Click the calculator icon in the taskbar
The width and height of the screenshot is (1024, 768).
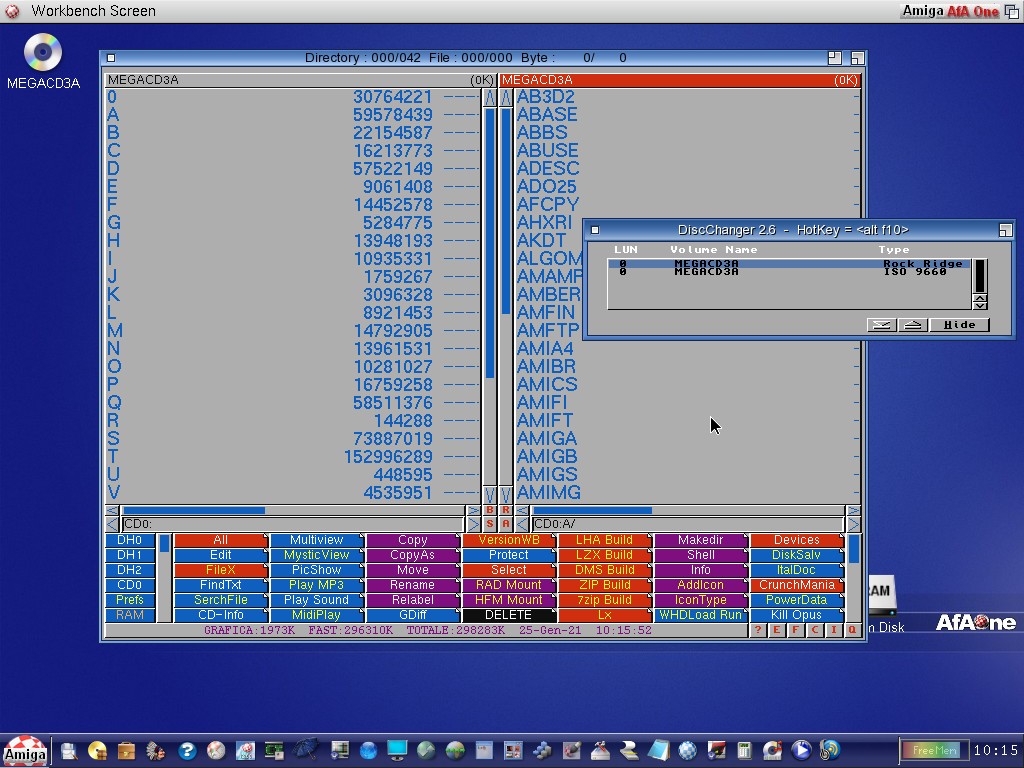click(744, 750)
